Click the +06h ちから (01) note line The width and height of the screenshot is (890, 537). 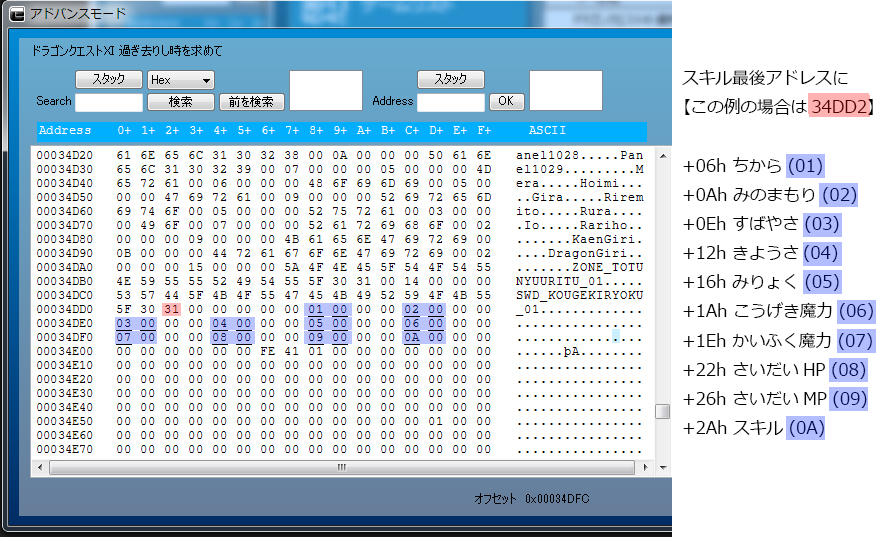tap(753, 166)
